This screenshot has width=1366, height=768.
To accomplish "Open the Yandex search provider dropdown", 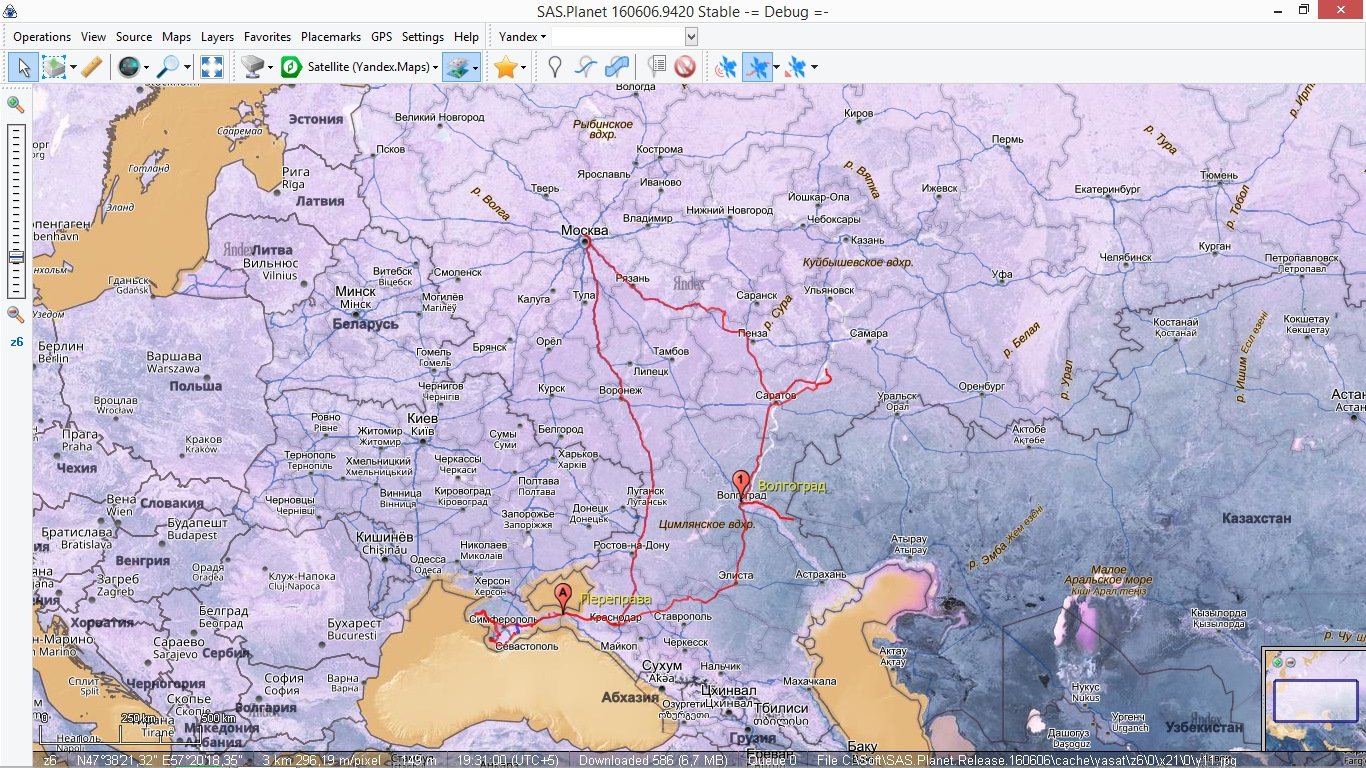I will [523, 36].
